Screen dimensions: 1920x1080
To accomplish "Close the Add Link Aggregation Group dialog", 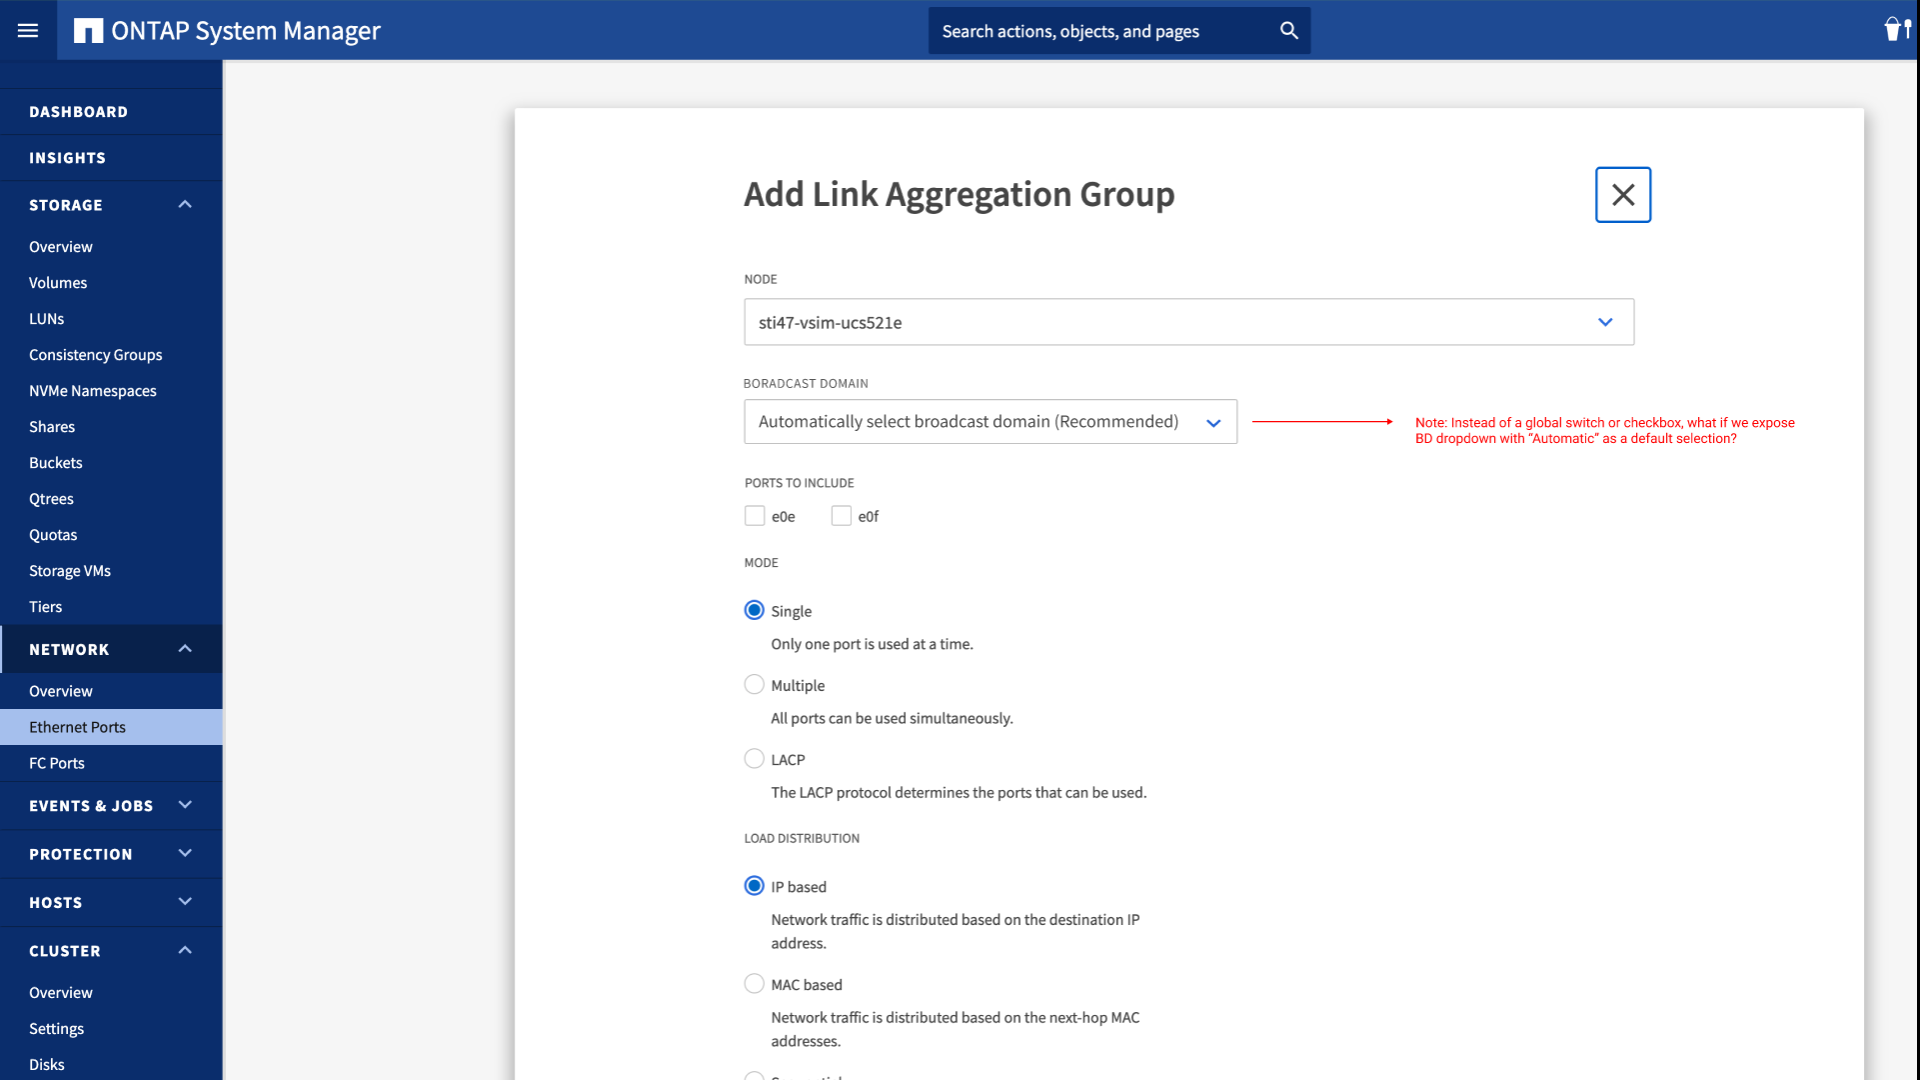I will click(1622, 194).
